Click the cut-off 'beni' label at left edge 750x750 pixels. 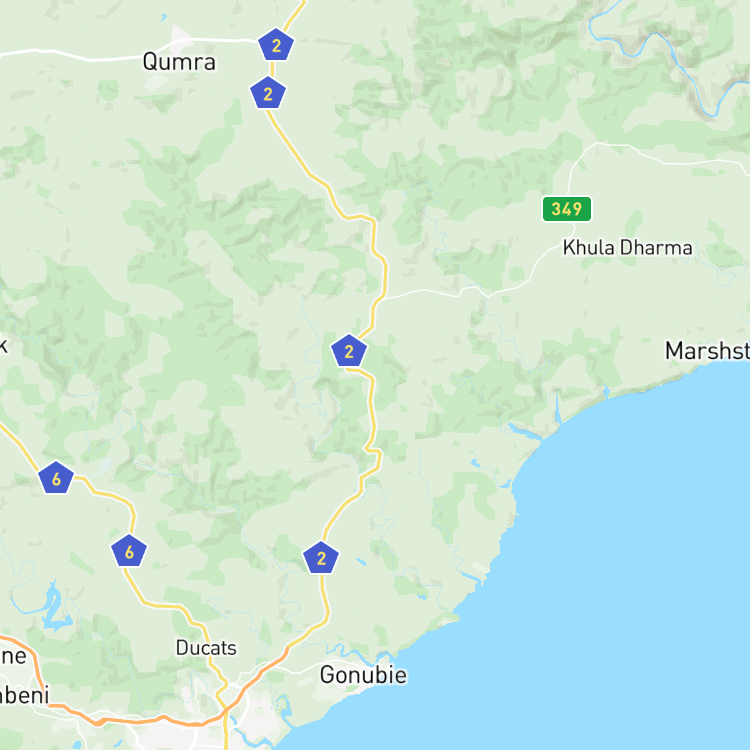coord(24,695)
